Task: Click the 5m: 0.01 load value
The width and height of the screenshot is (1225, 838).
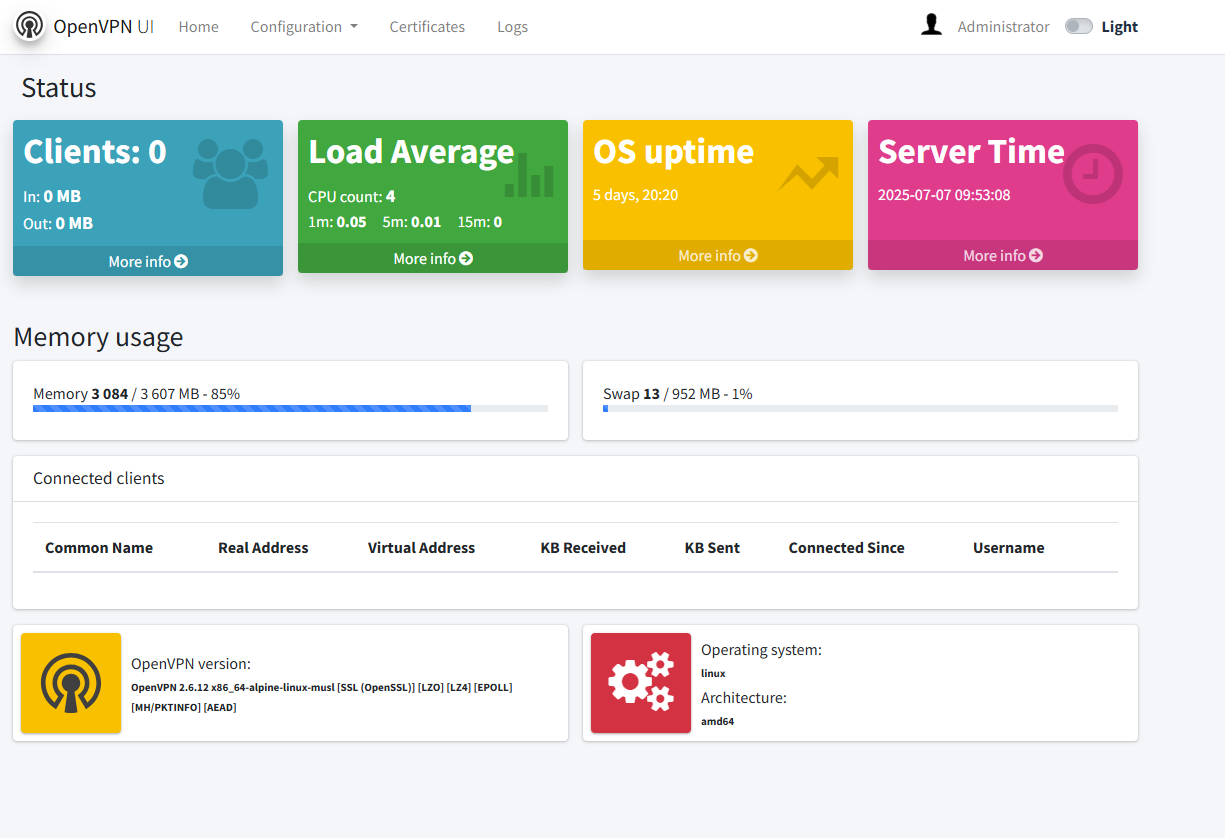Action: (x=412, y=222)
